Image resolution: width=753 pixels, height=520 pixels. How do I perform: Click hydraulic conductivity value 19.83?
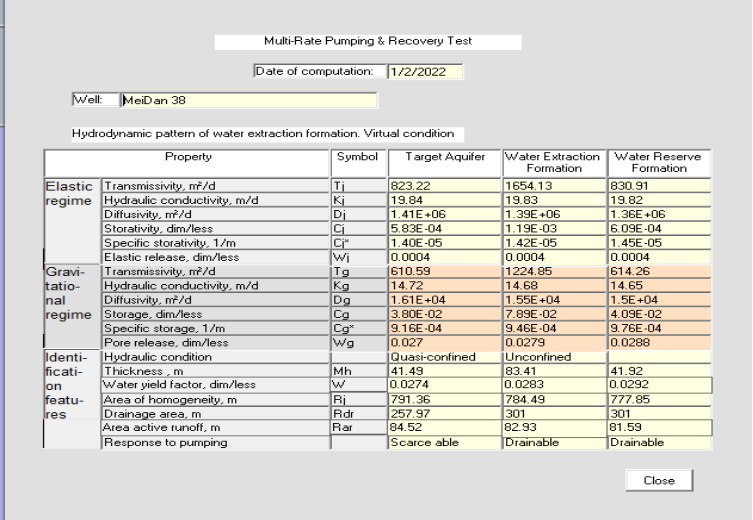pos(554,200)
